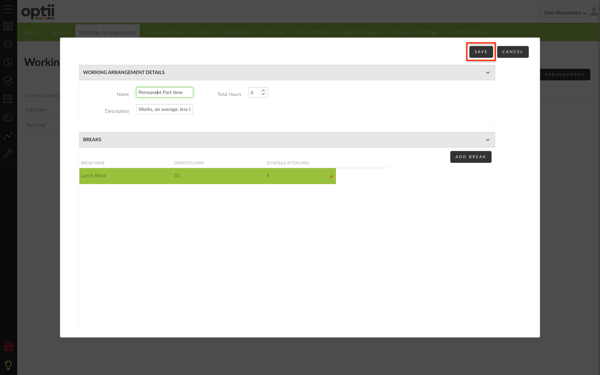Open the wrench settings icon in sidebar
The image size is (600, 375).
[x=8, y=153]
